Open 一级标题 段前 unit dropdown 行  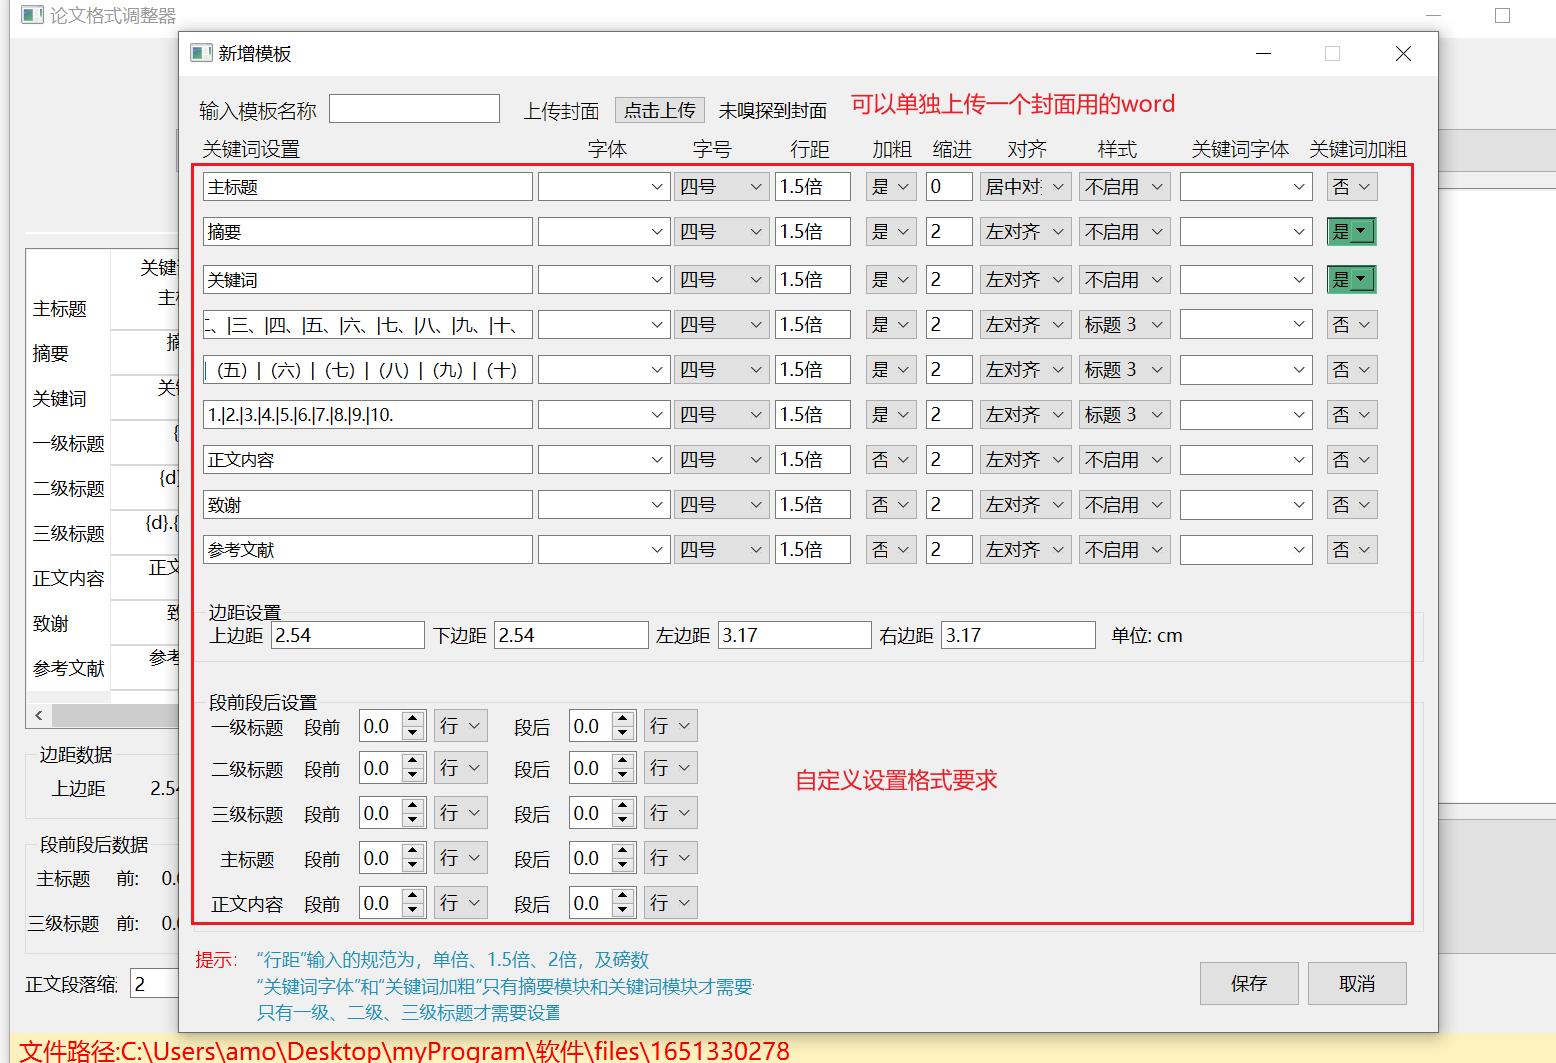click(x=461, y=726)
